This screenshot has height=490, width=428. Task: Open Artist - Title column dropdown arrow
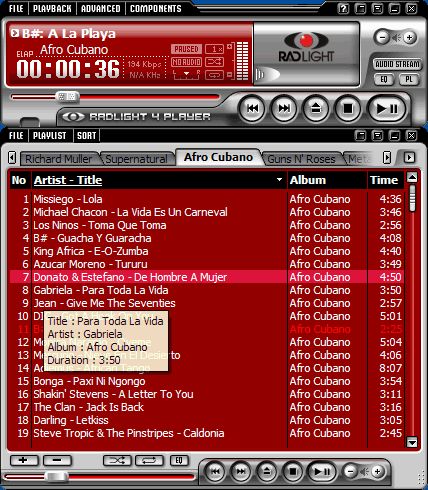(279, 180)
